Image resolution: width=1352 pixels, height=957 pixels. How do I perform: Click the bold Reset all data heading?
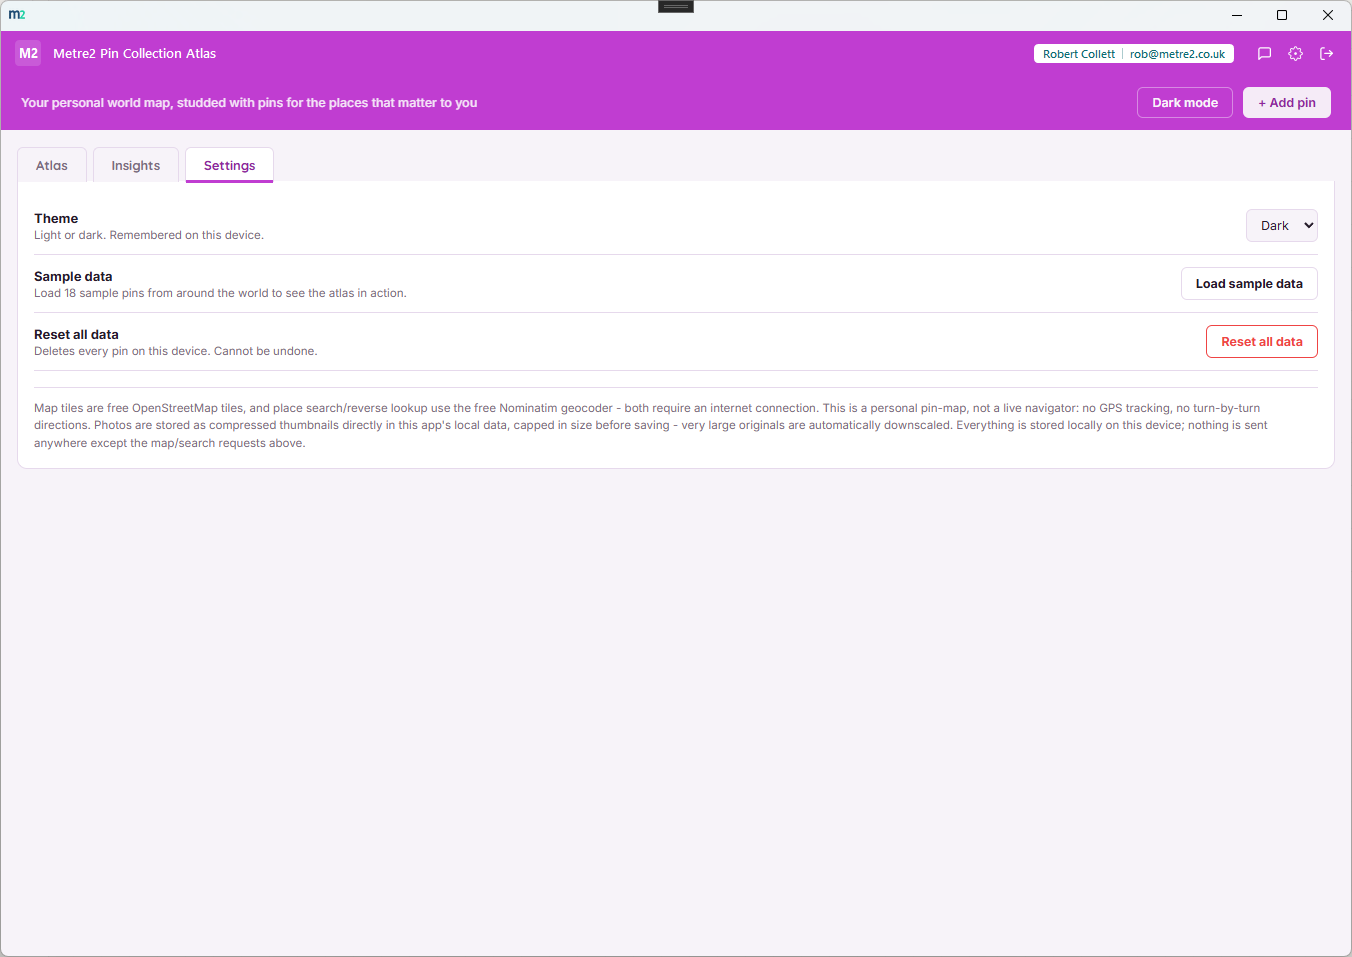click(x=76, y=335)
